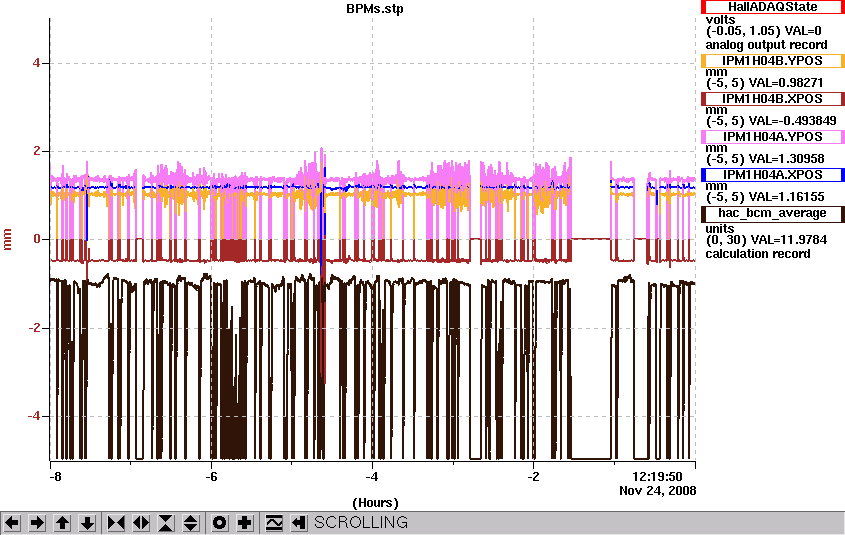
Task: Click the (Hours) x-axis title
Action: (x=375, y=503)
